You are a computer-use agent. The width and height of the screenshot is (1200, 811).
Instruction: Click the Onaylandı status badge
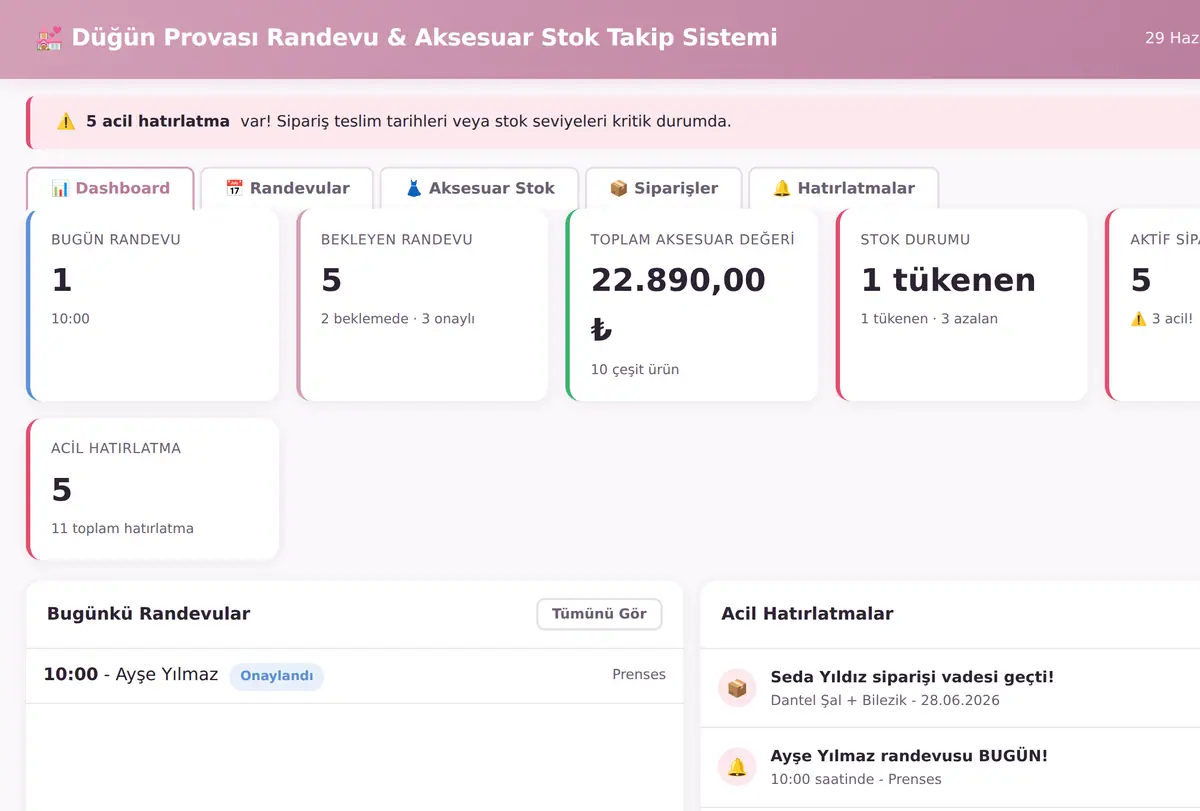click(x=277, y=676)
